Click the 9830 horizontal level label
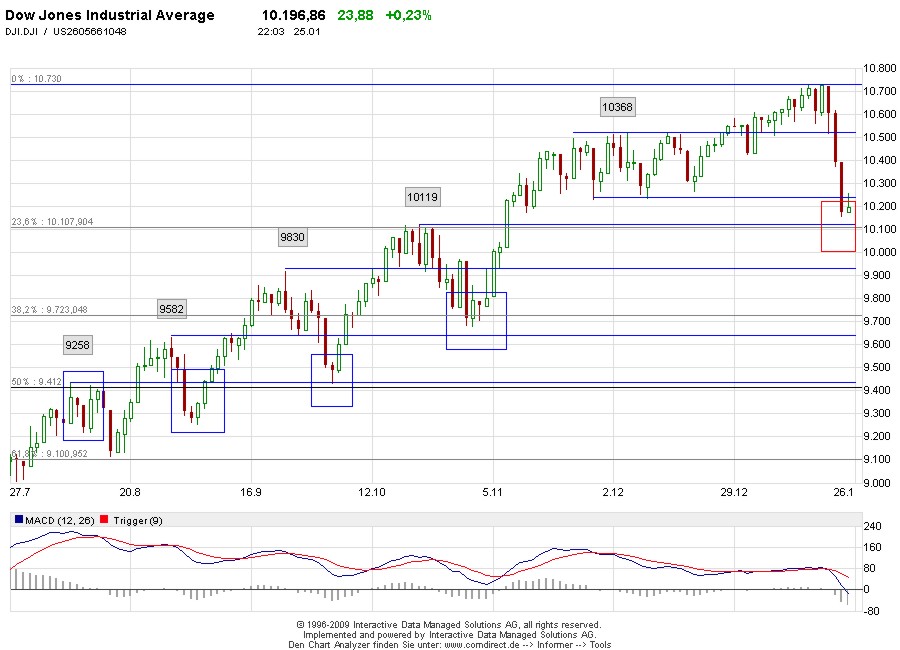900x650 pixels. (x=291, y=237)
